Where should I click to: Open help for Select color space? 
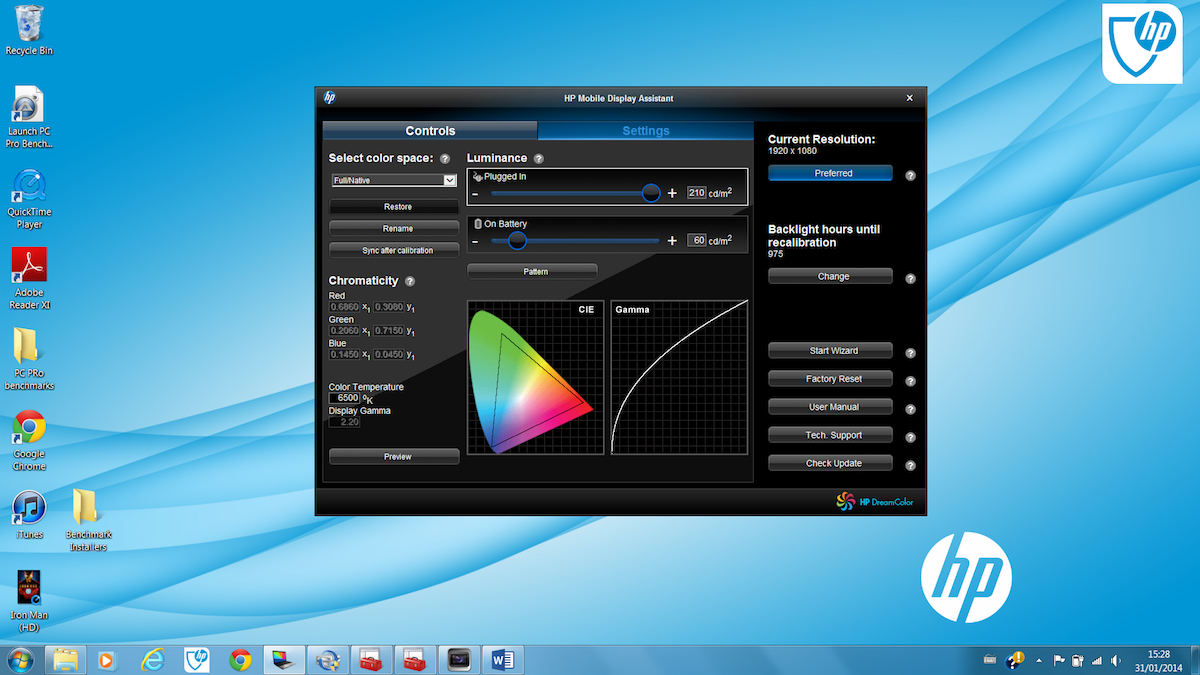point(445,159)
